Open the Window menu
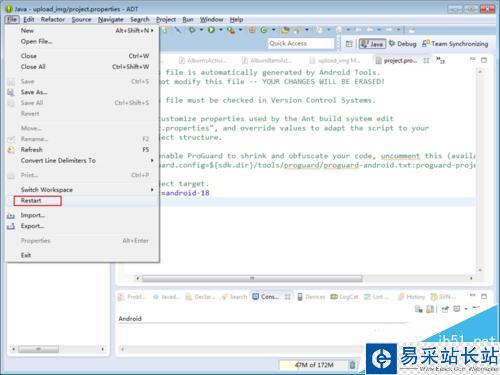This screenshot has height=375, width=500. 211,20
